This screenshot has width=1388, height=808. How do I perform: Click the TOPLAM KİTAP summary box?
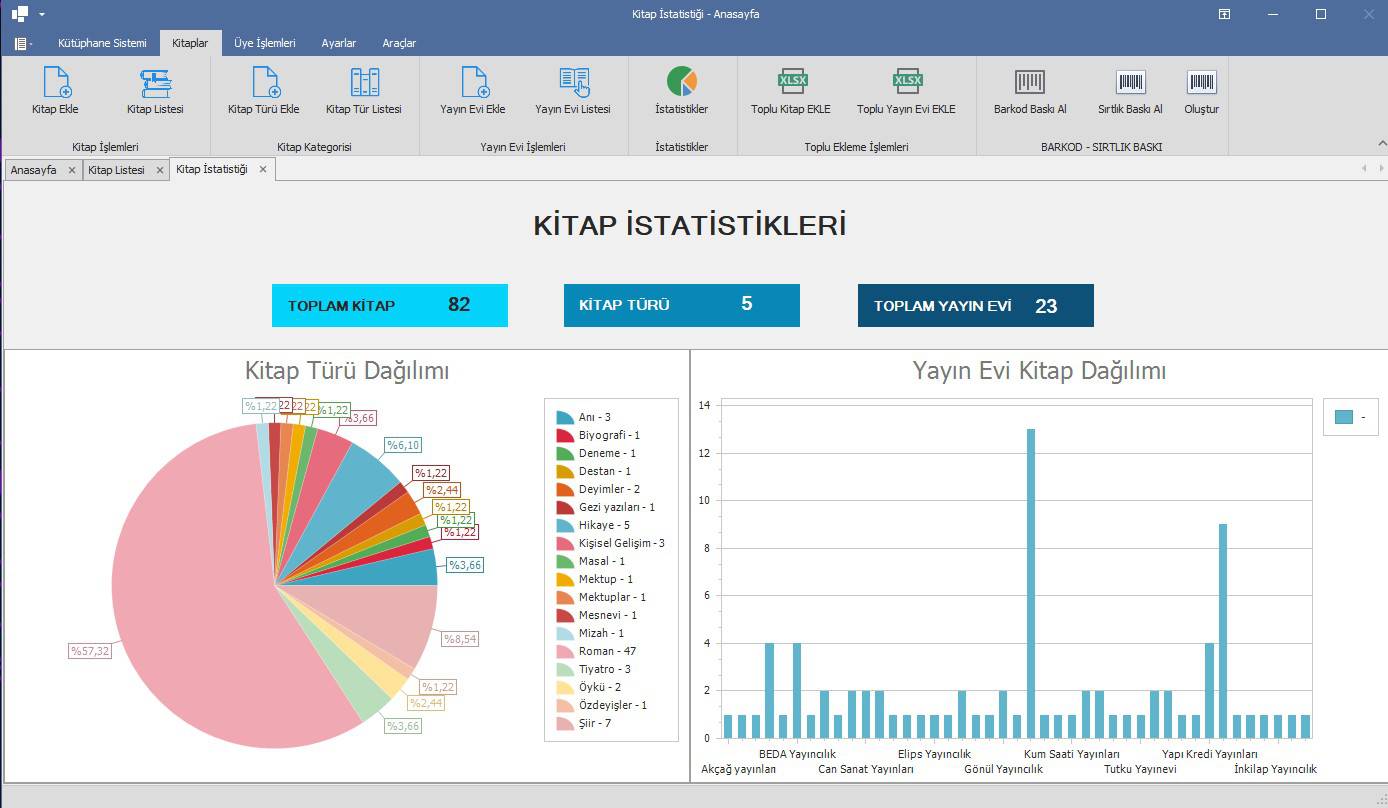coord(389,305)
